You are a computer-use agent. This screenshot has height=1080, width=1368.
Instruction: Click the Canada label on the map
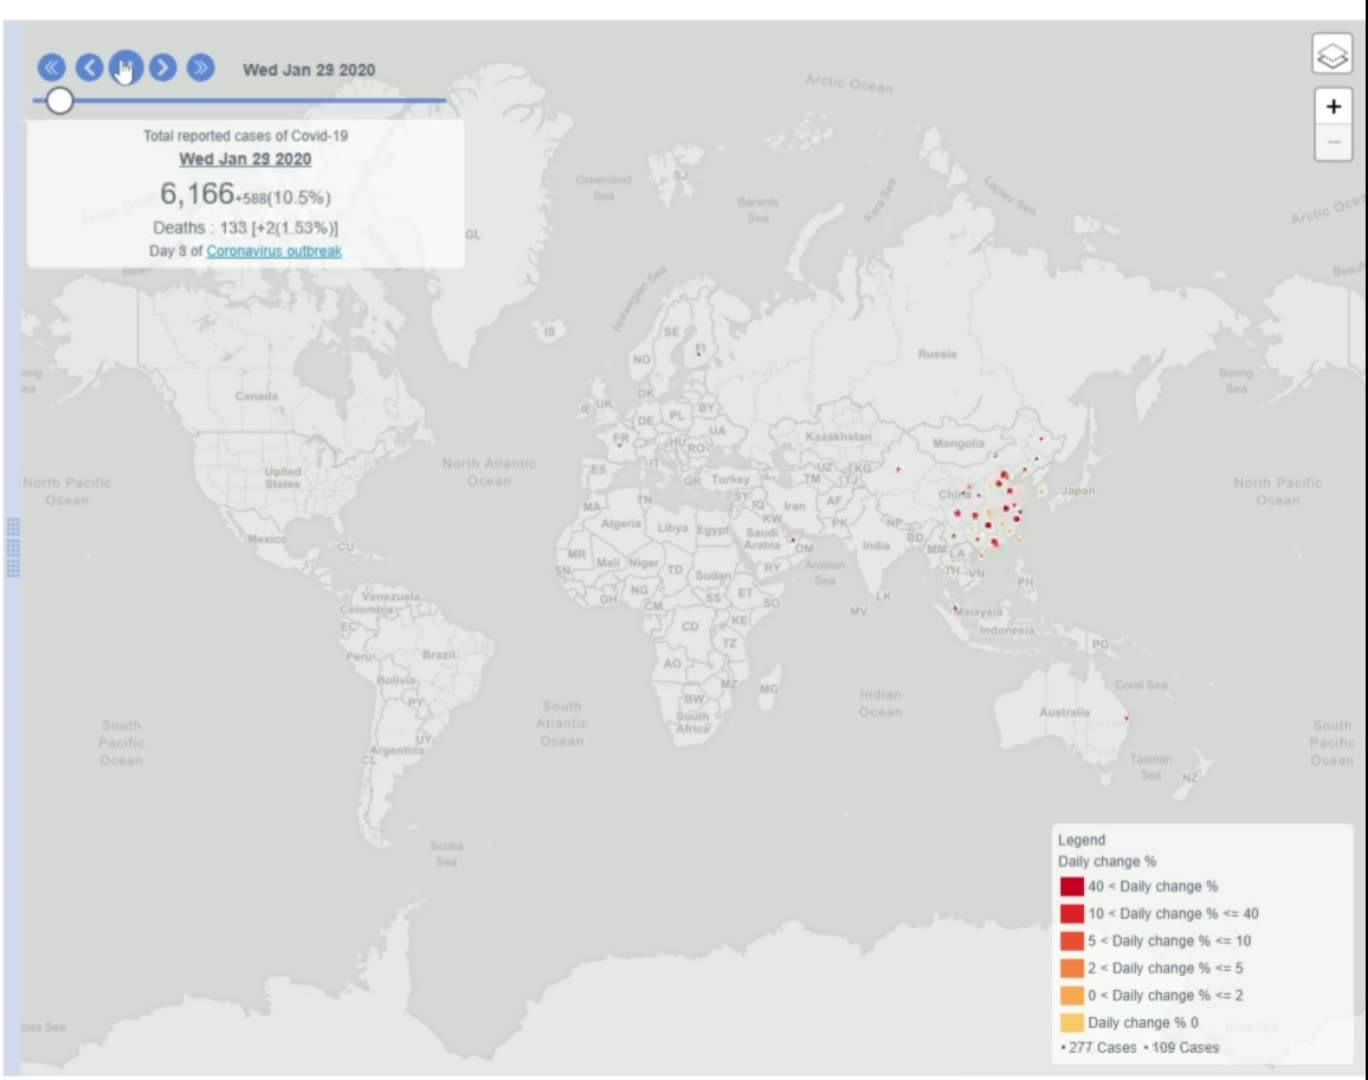(x=257, y=396)
